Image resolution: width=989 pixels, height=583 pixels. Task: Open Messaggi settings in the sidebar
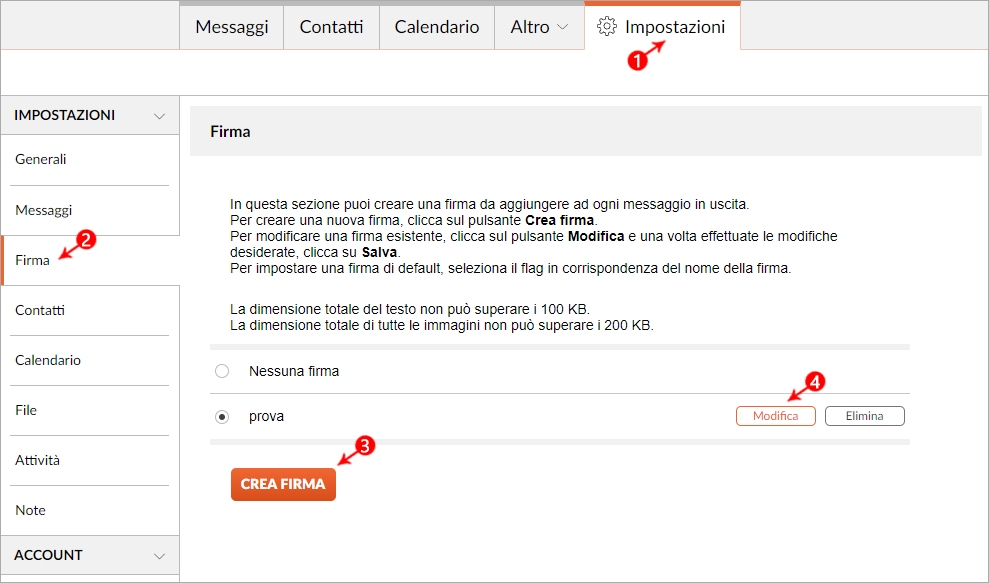44,210
